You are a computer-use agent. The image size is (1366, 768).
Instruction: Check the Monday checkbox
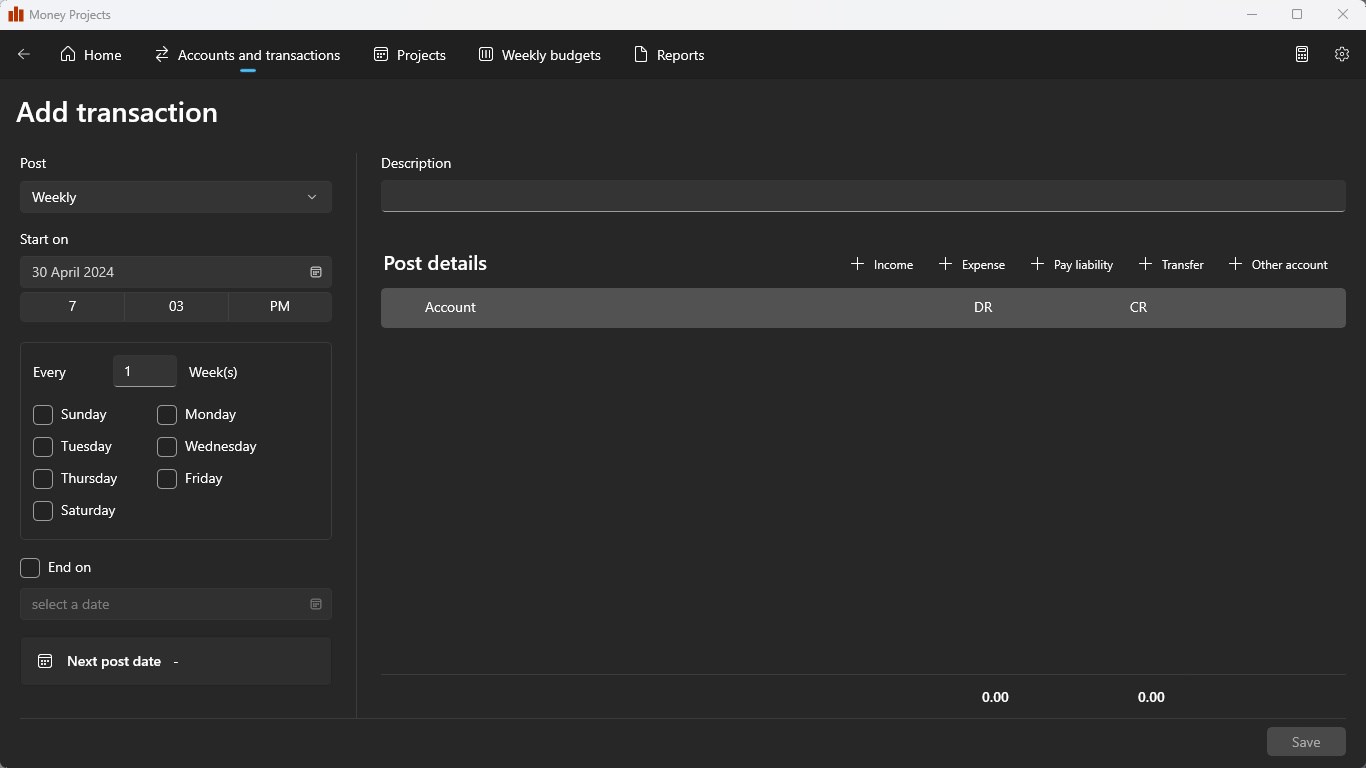(167, 414)
